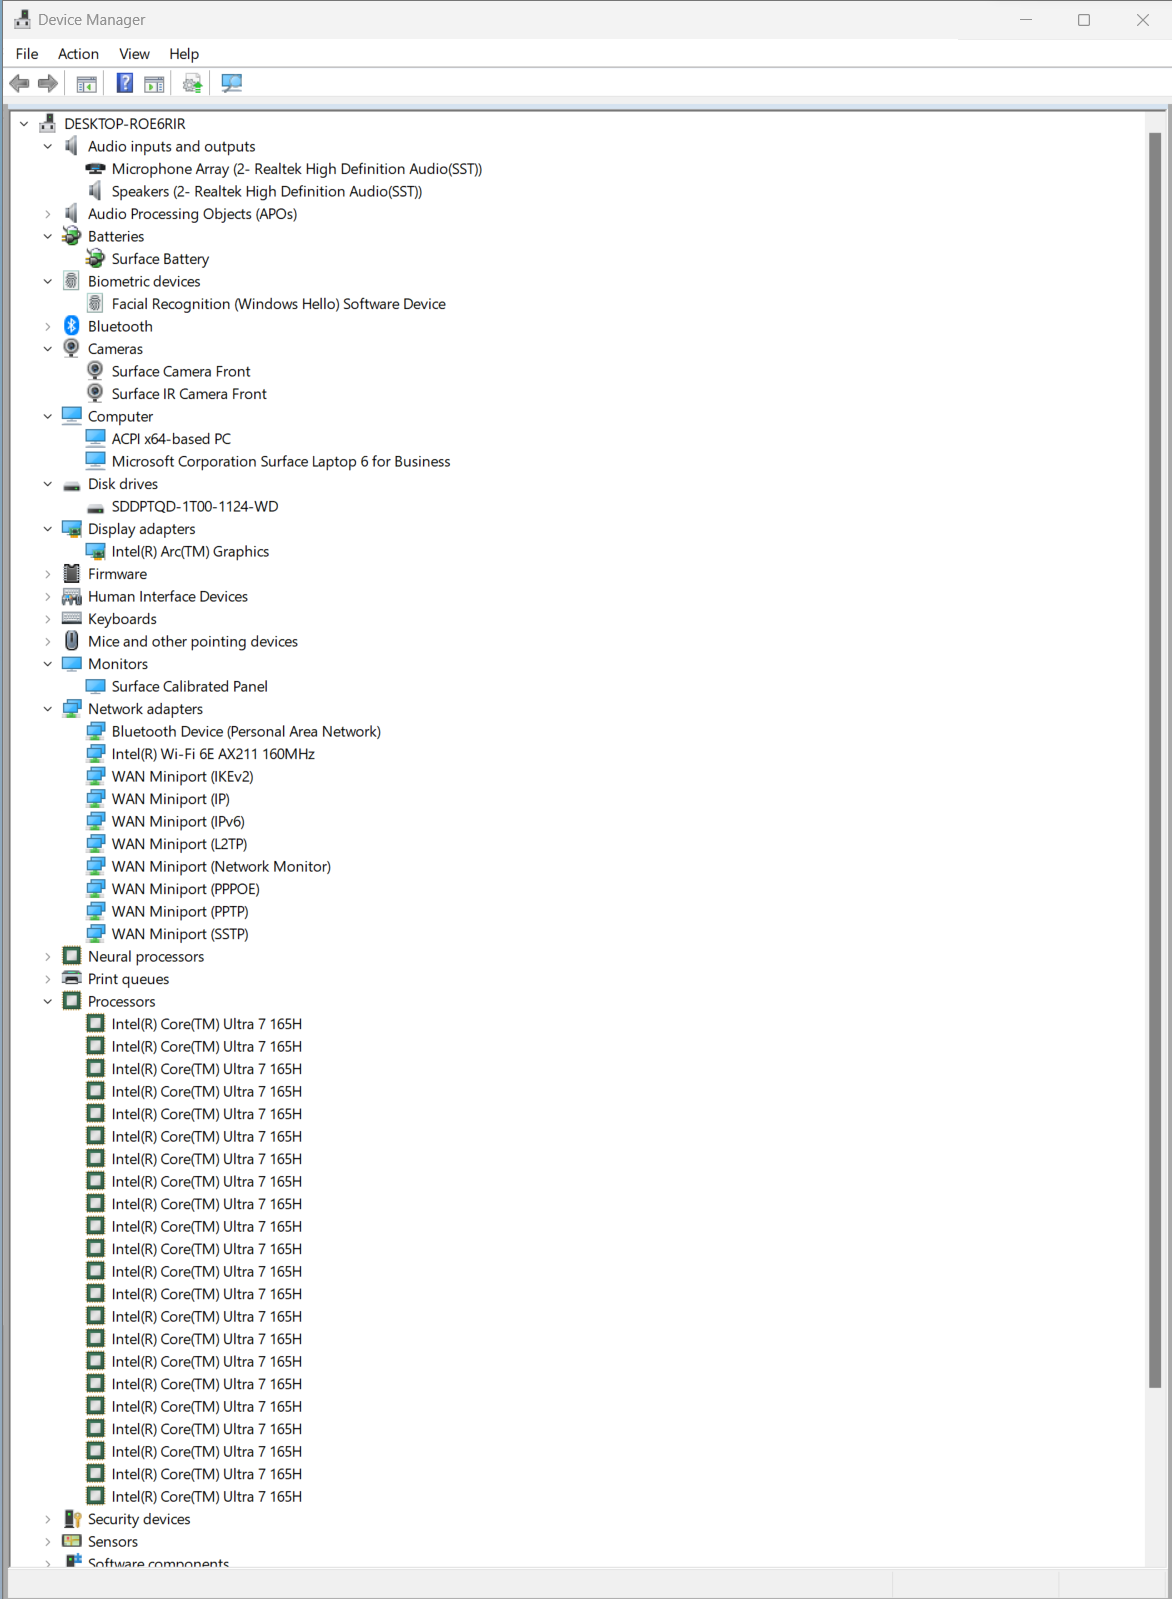This screenshot has width=1172, height=1599.
Task: Open the View menu
Action: pyautogui.click(x=134, y=54)
